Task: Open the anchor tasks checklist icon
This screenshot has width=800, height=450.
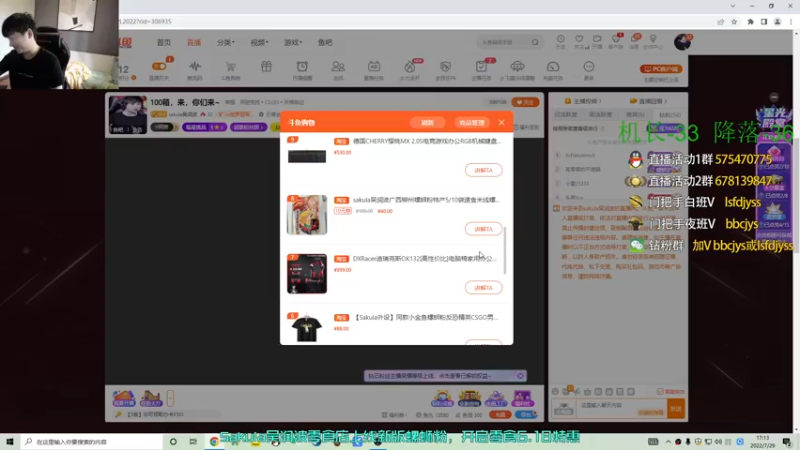Action: tap(481, 66)
